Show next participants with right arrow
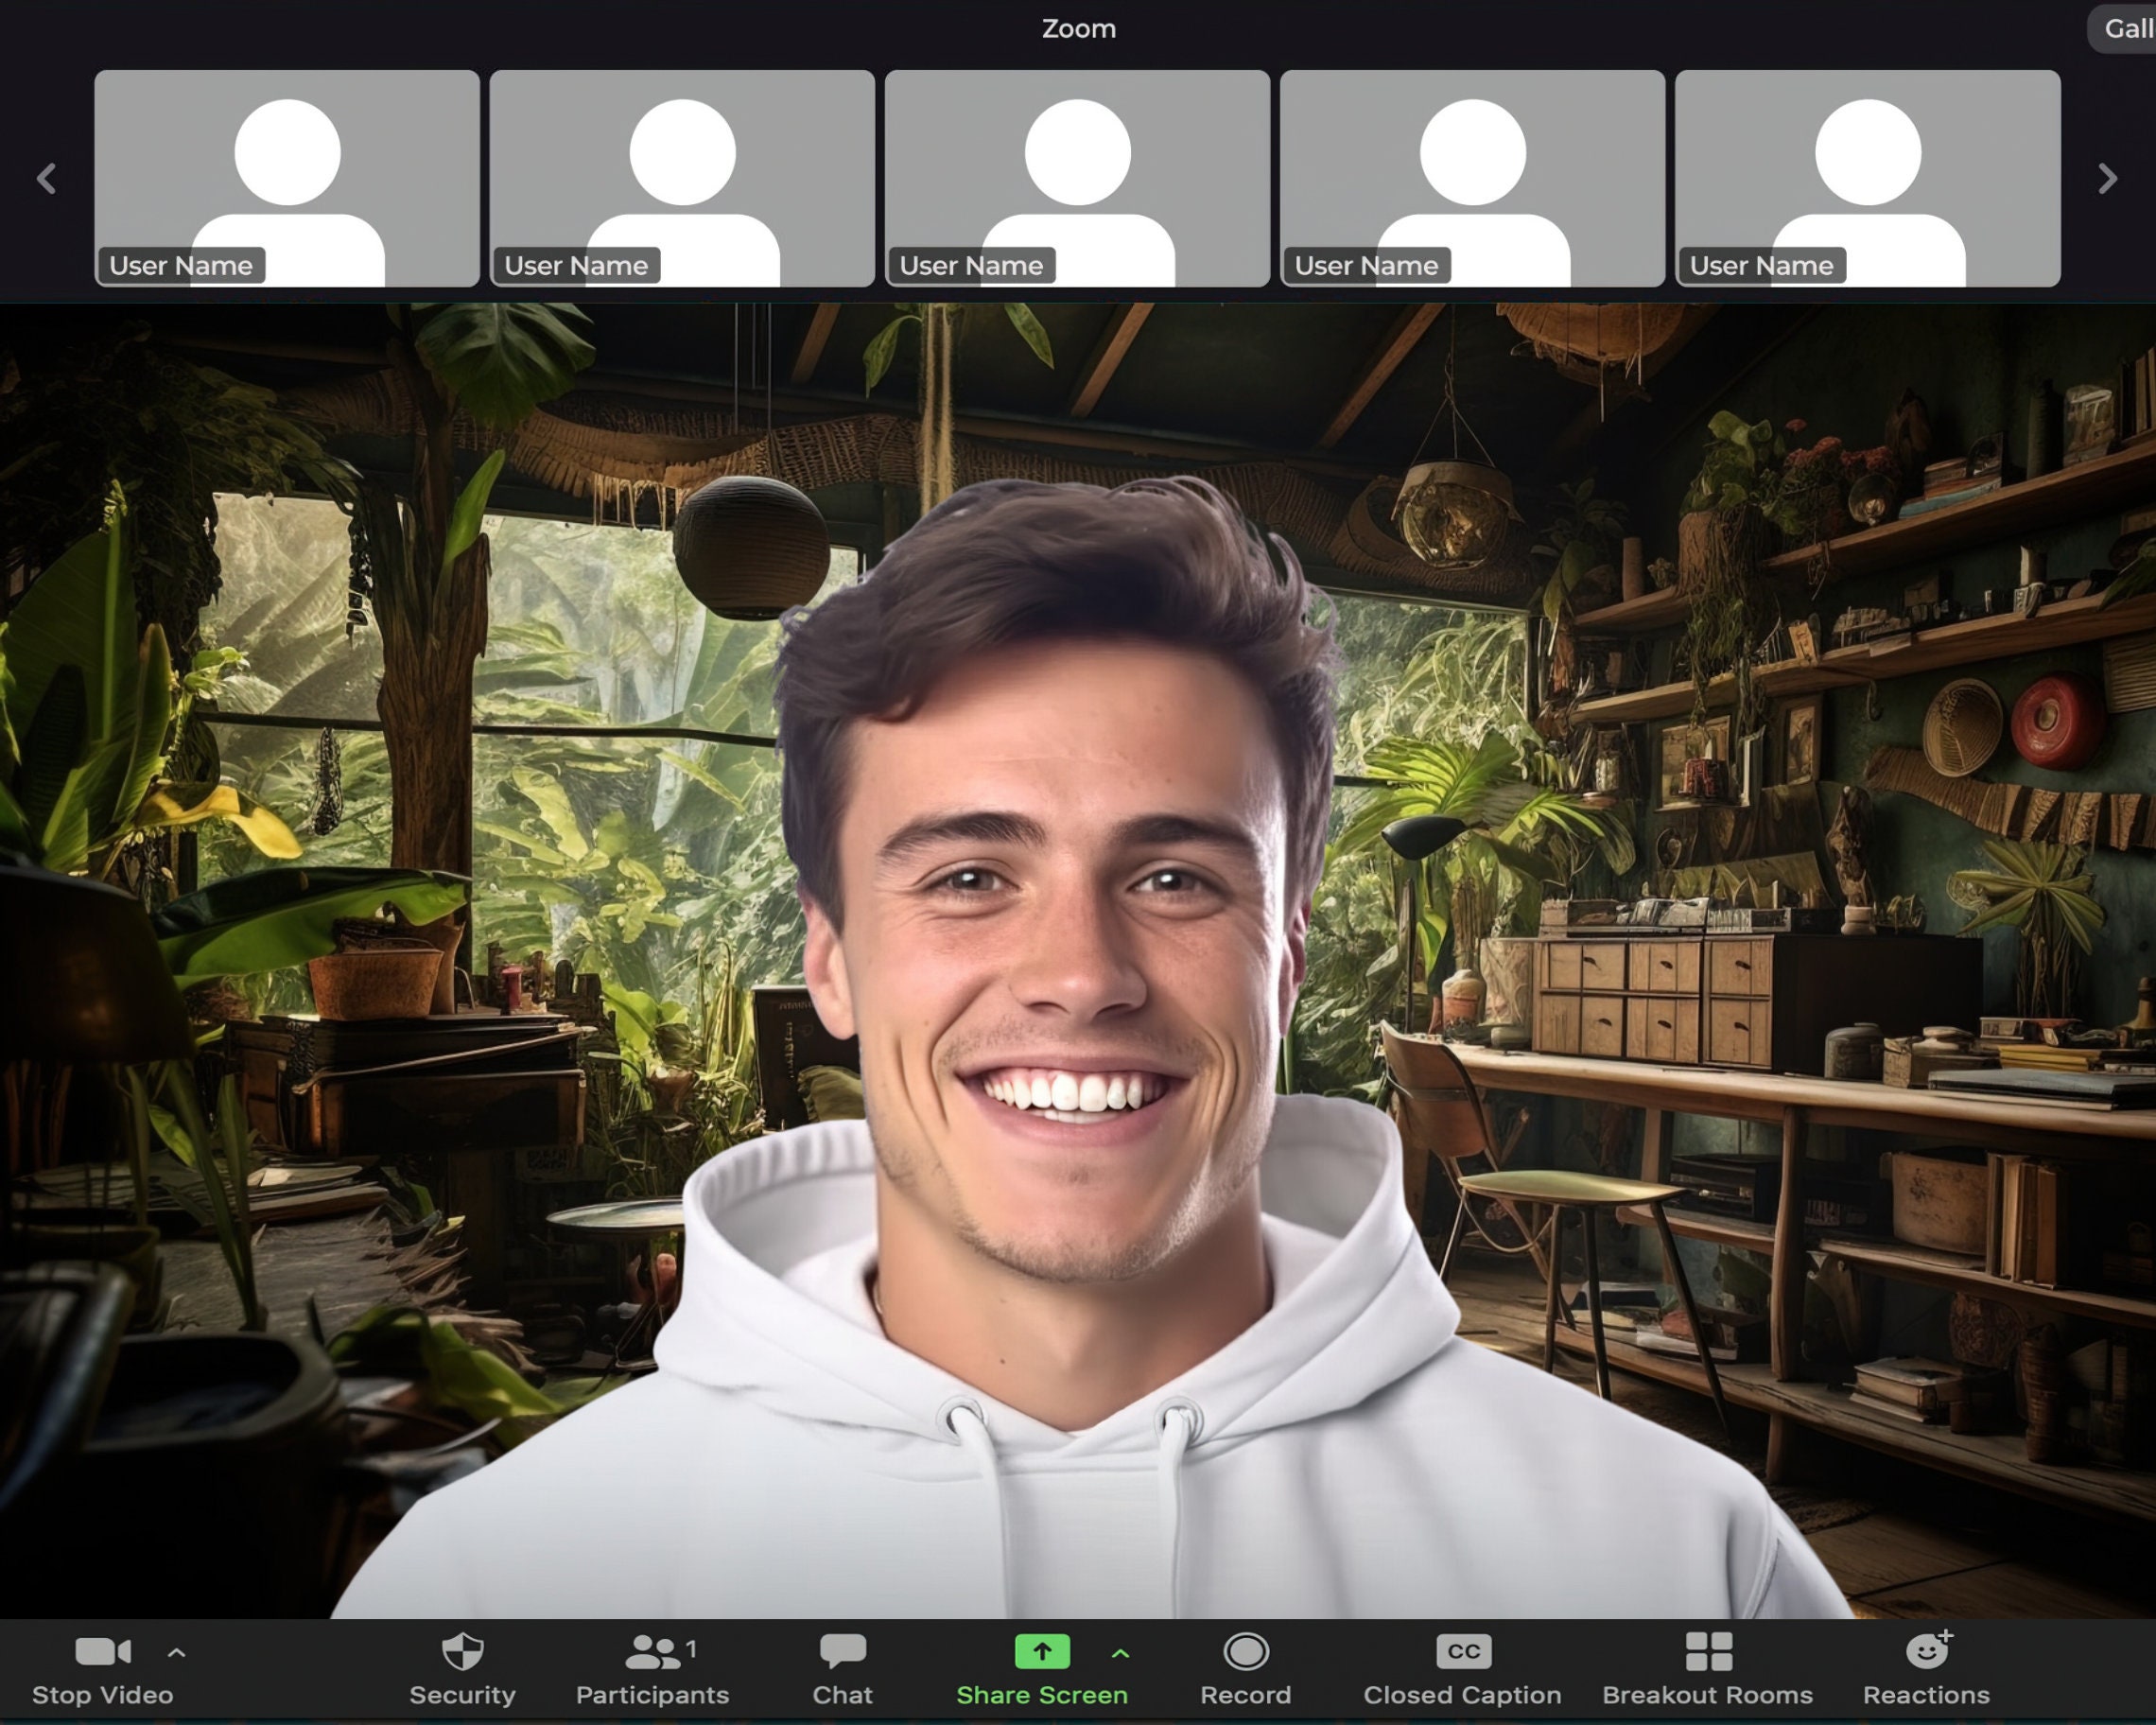2156x1725 pixels. (2108, 179)
